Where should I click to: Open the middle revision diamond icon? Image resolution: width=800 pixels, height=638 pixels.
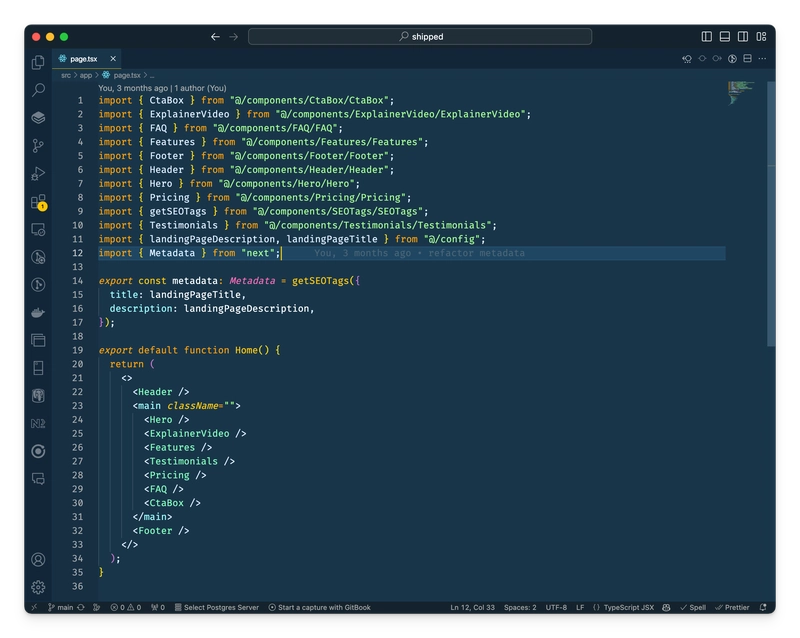(702, 59)
